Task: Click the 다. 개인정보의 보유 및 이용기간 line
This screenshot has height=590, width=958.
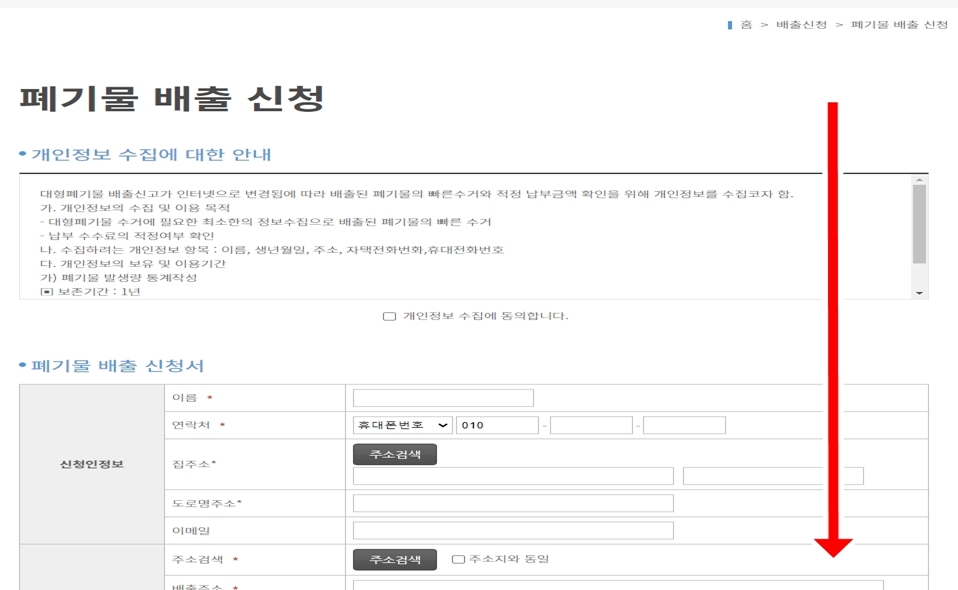Action: pyautogui.click(x=133, y=264)
